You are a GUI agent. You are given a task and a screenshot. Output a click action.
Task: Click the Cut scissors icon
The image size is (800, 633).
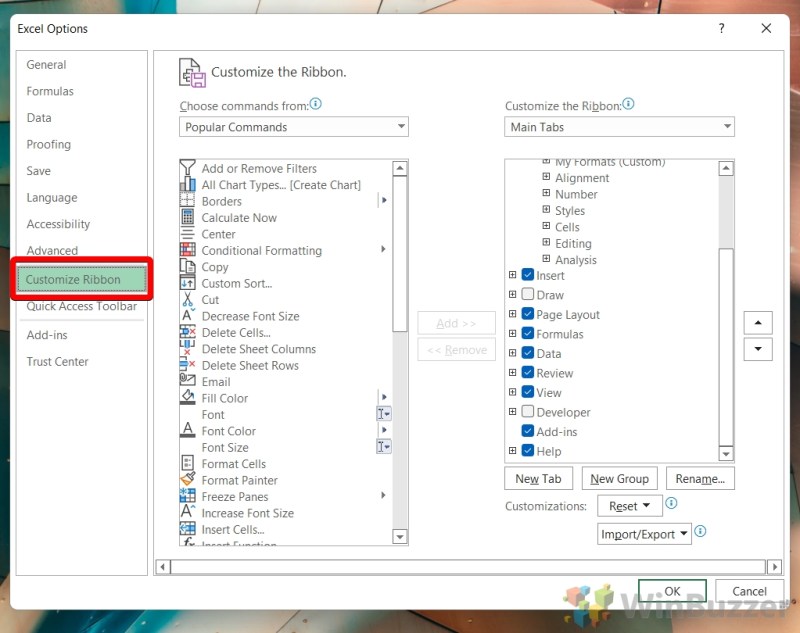[x=187, y=299]
